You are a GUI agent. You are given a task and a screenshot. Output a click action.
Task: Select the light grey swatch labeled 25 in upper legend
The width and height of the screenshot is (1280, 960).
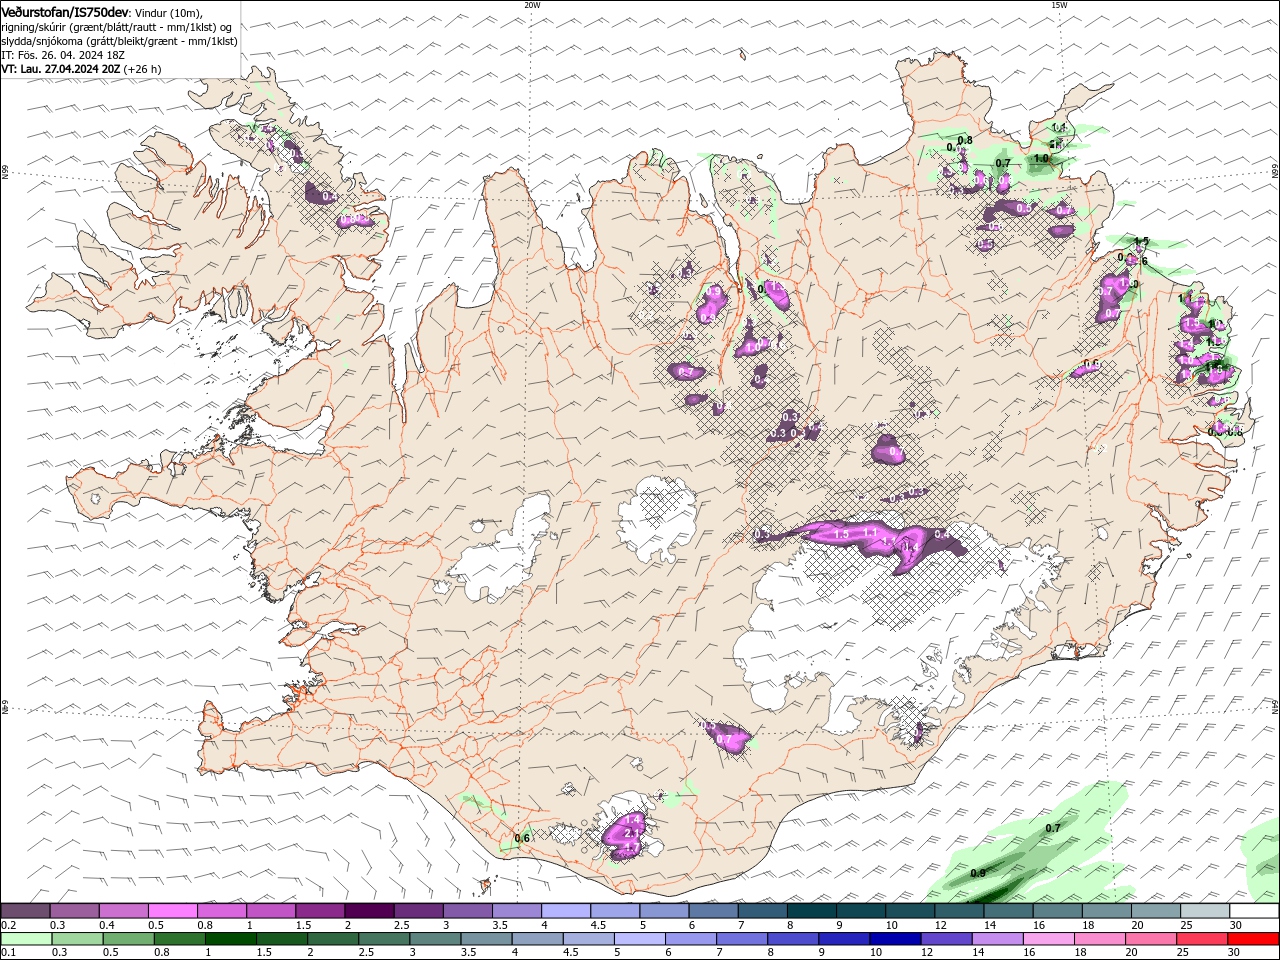tap(1206, 911)
